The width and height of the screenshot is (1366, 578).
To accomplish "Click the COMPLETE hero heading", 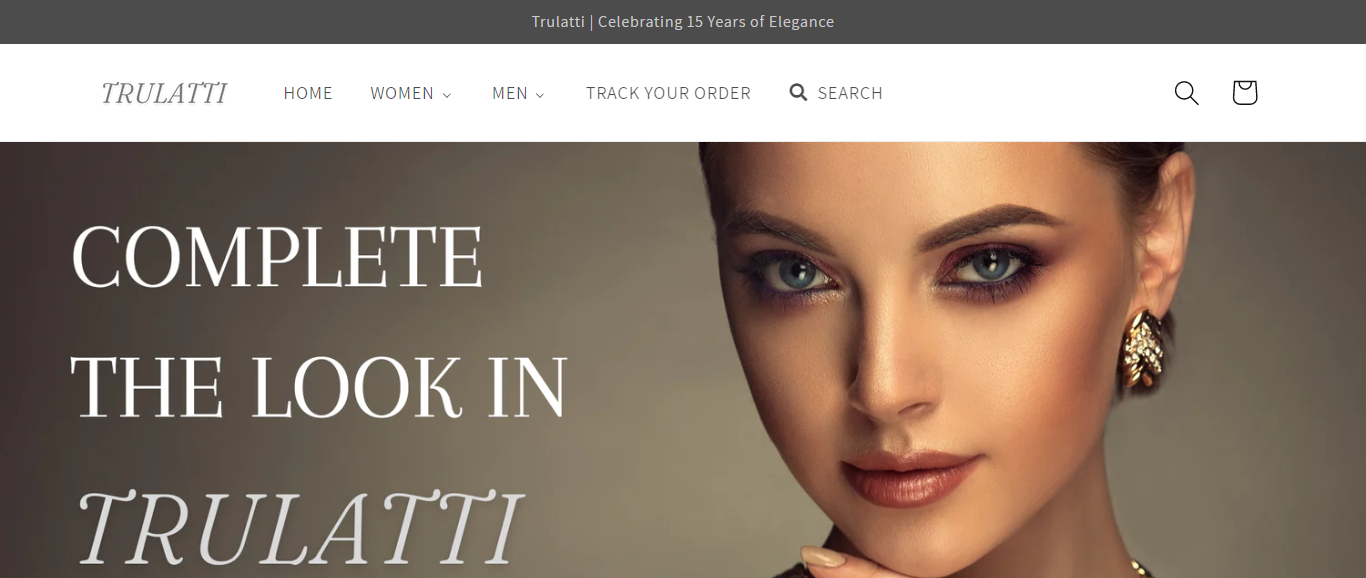I will [x=277, y=257].
